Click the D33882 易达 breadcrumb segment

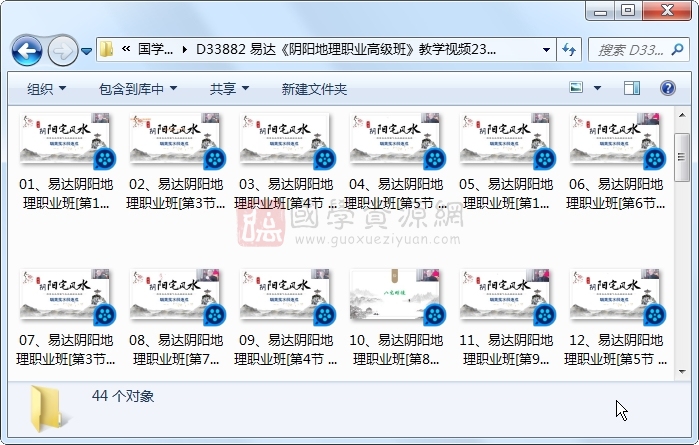pos(345,49)
